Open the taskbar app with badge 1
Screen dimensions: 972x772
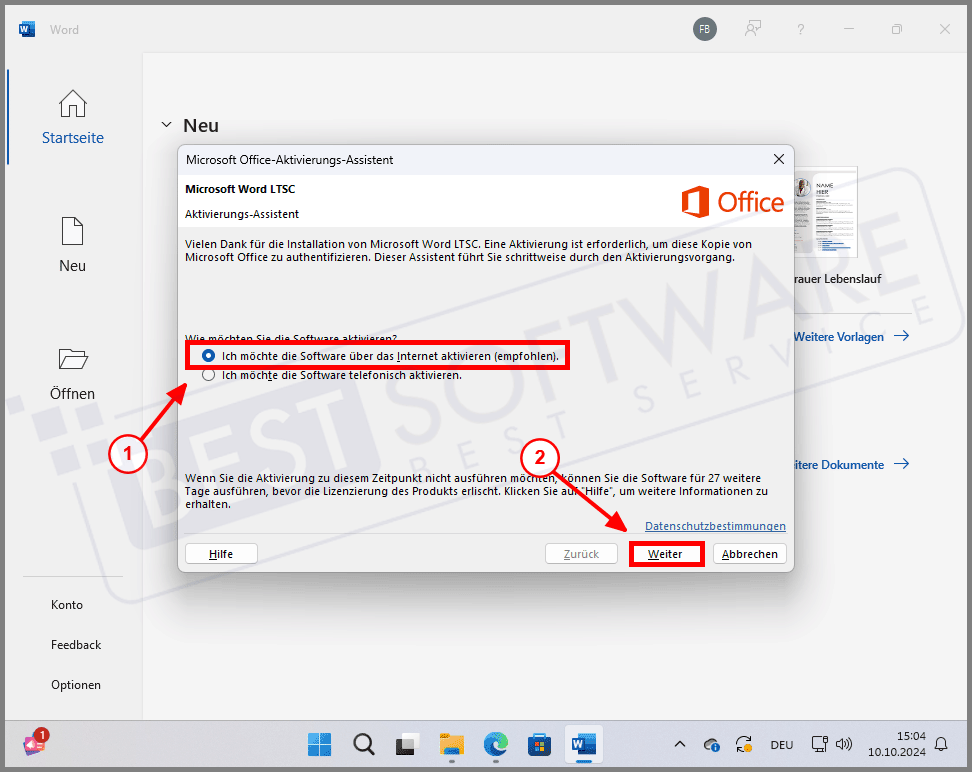click(35, 742)
